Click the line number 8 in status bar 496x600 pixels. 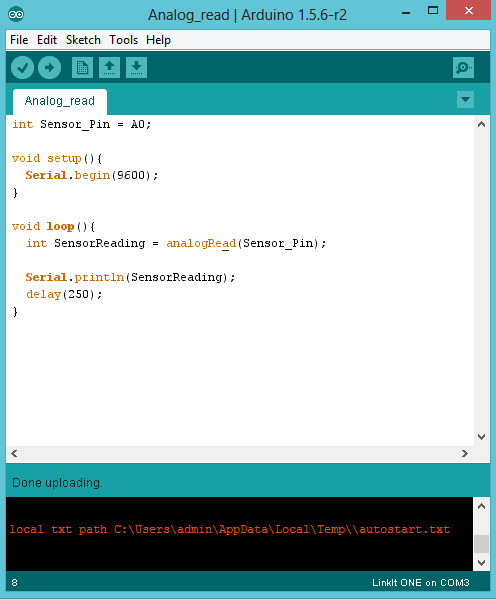pos(14,583)
